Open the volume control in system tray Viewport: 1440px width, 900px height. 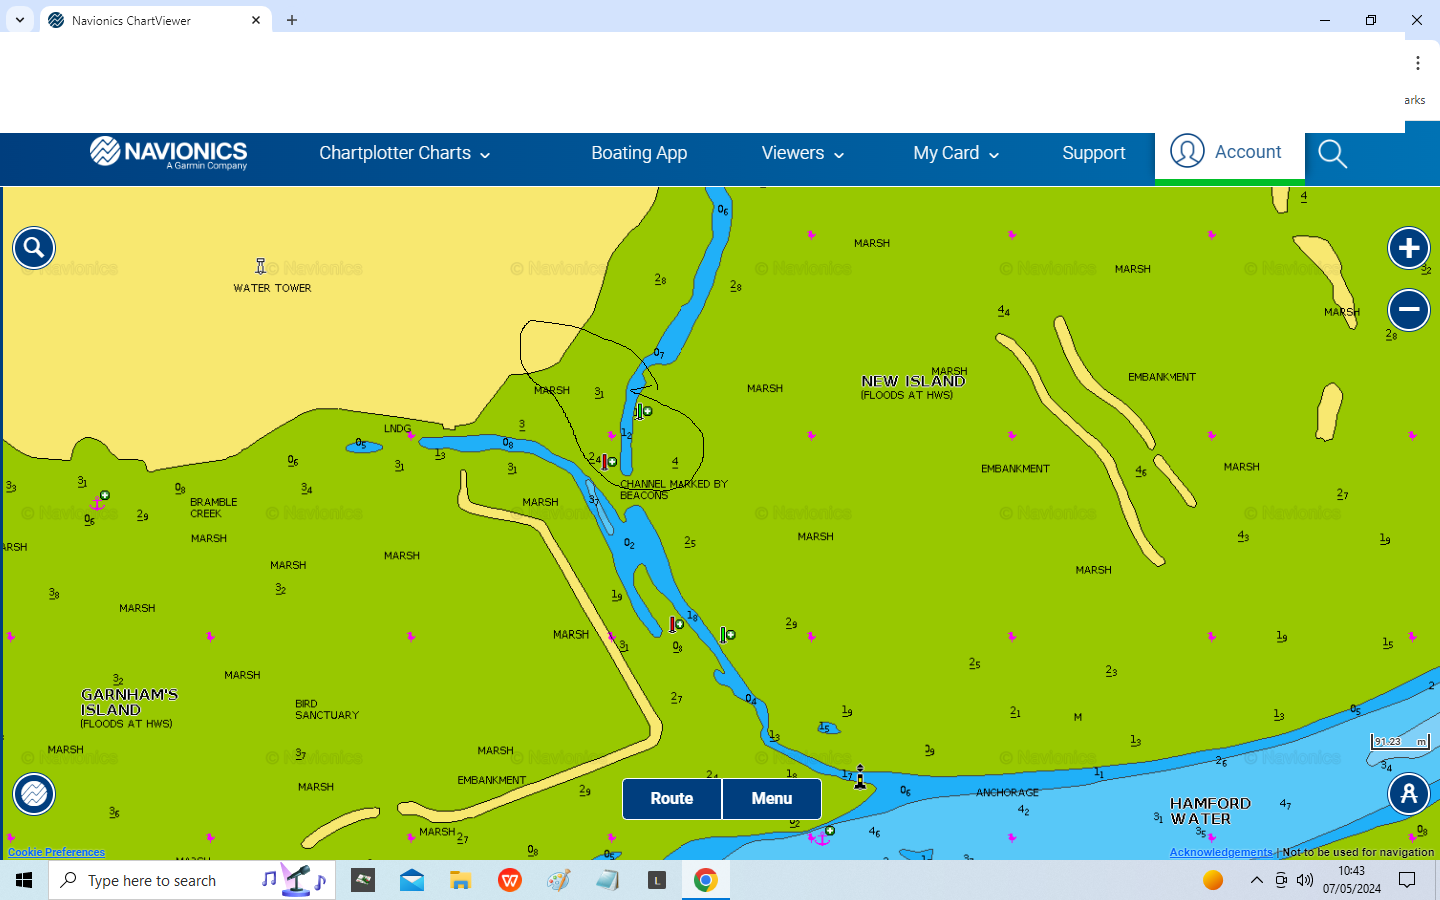(x=1305, y=880)
